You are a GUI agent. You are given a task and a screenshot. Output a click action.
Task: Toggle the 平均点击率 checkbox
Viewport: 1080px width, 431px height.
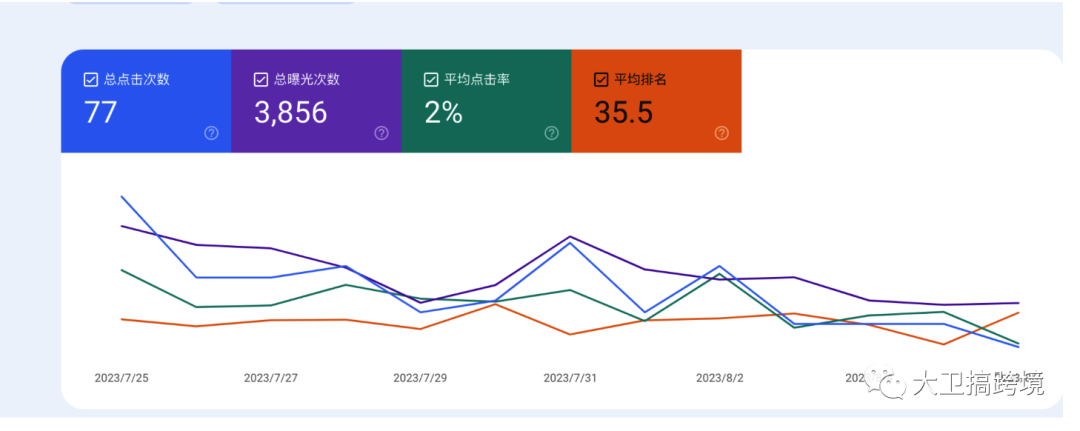pos(430,80)
